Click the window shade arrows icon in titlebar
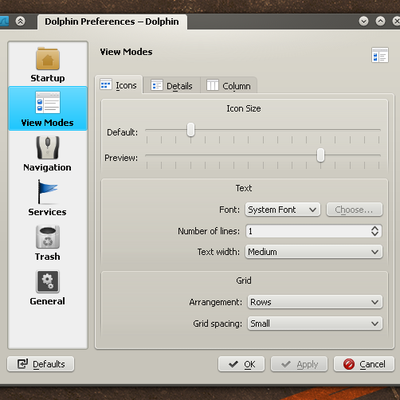 point(20,22)
